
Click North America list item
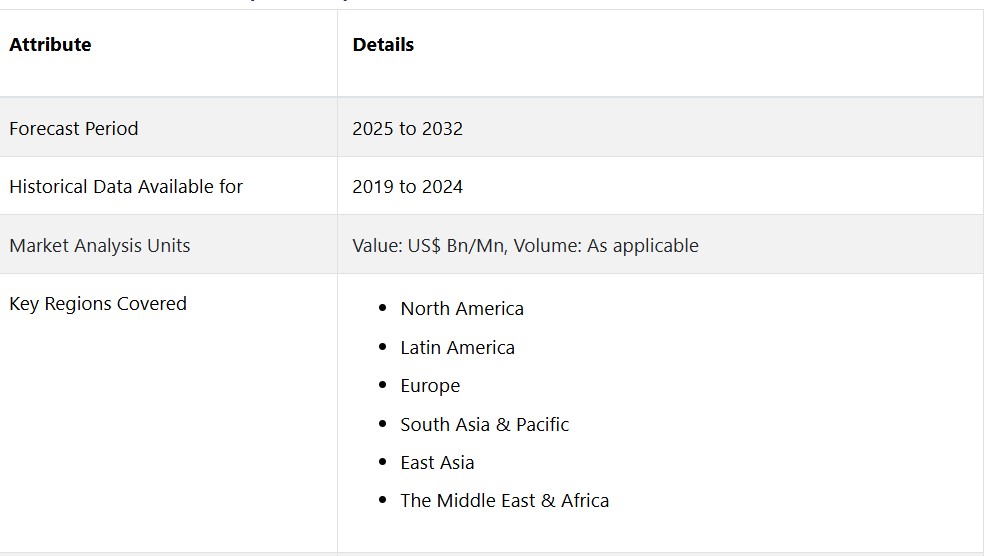click(462, 309)
